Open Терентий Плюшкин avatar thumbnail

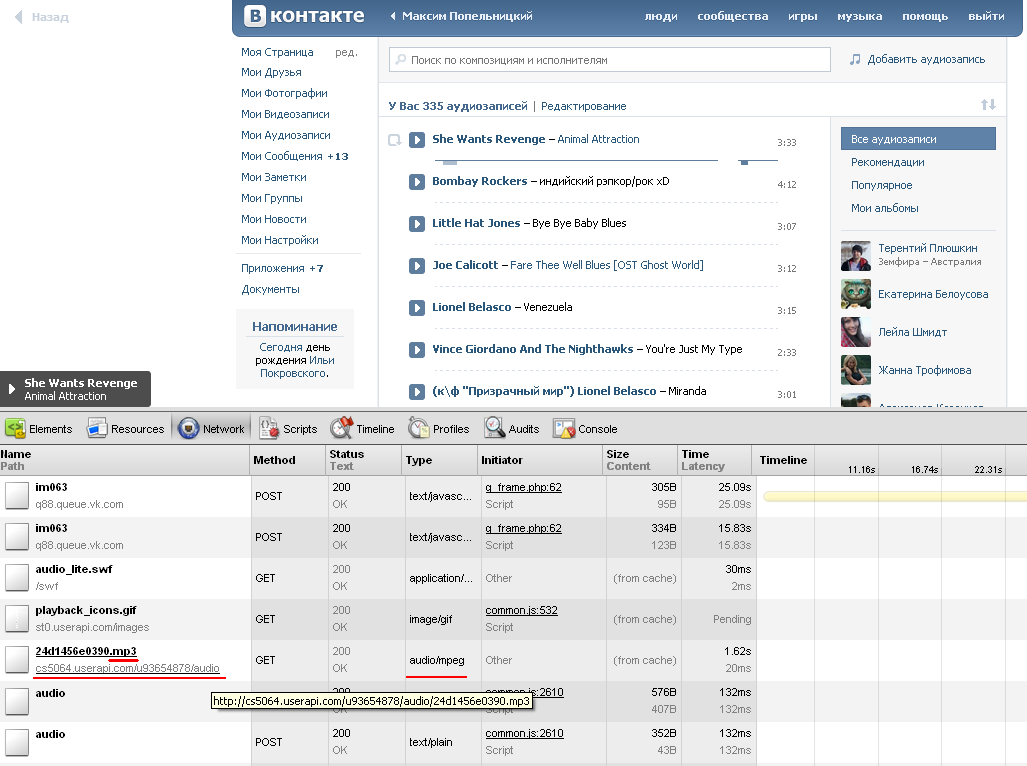coord(856,256)
